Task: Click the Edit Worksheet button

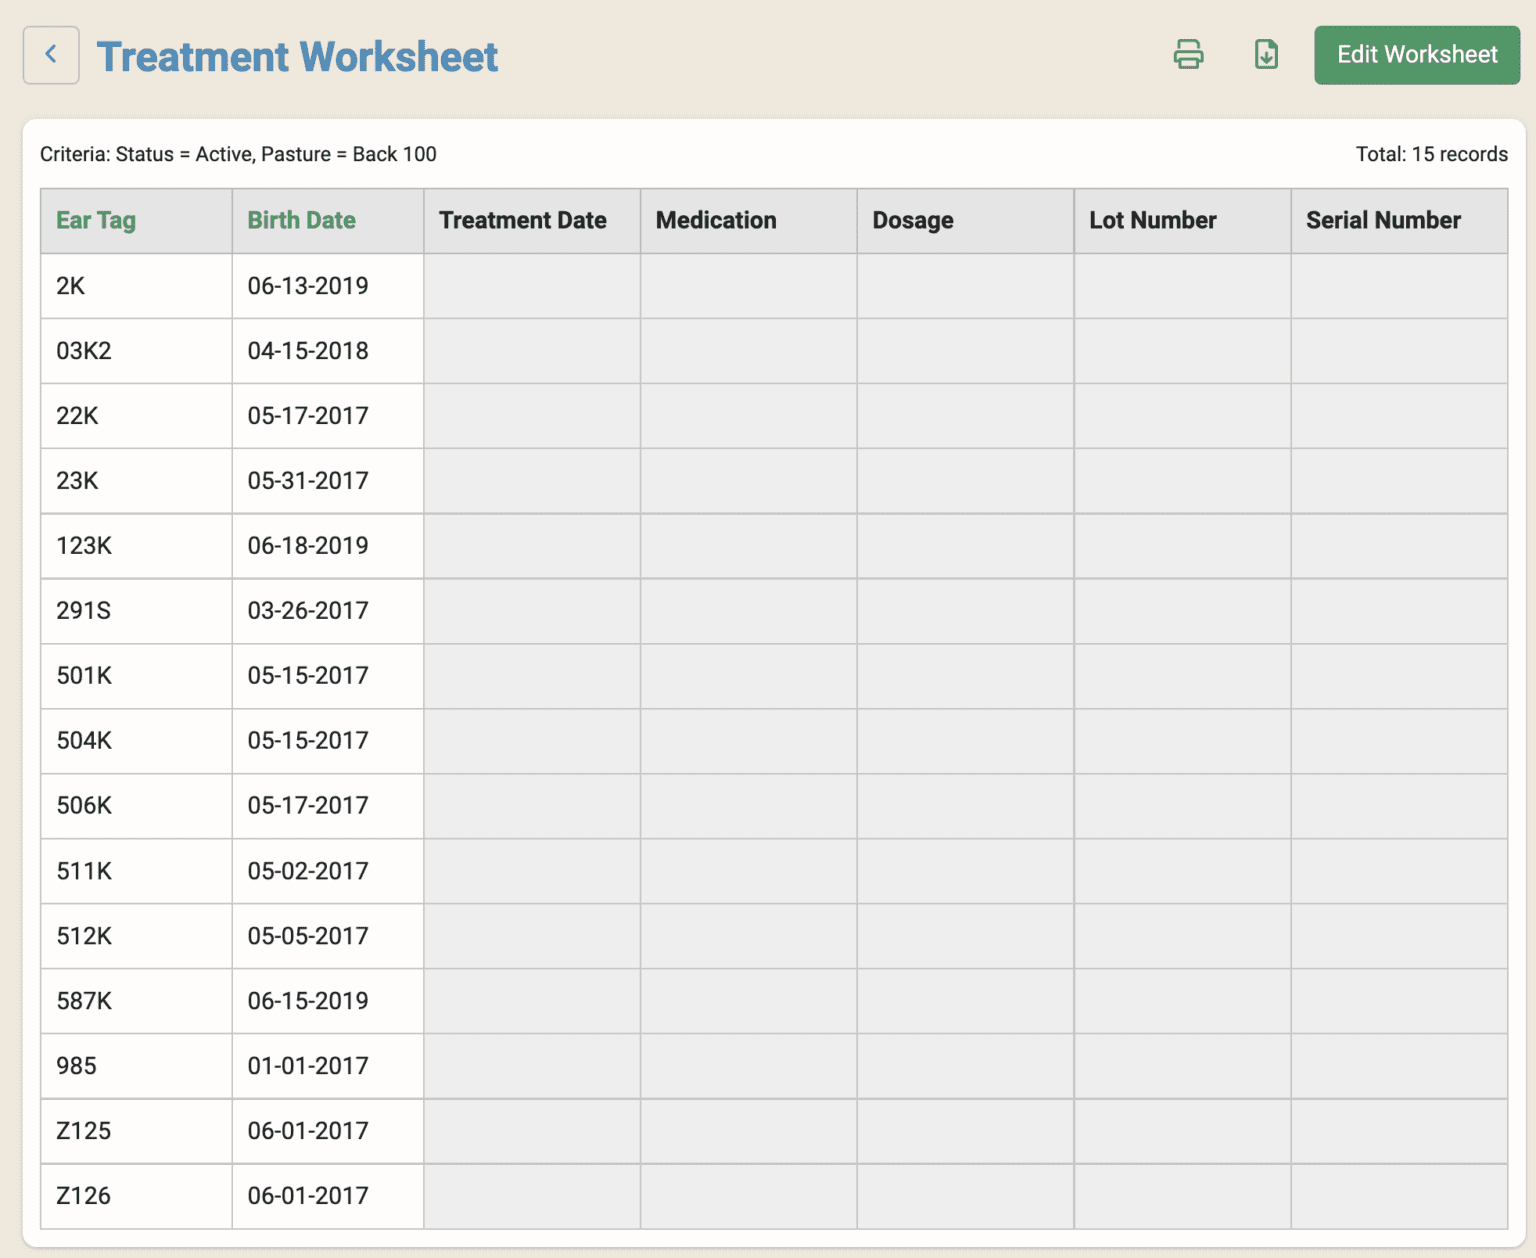Action: (1416, 55)
